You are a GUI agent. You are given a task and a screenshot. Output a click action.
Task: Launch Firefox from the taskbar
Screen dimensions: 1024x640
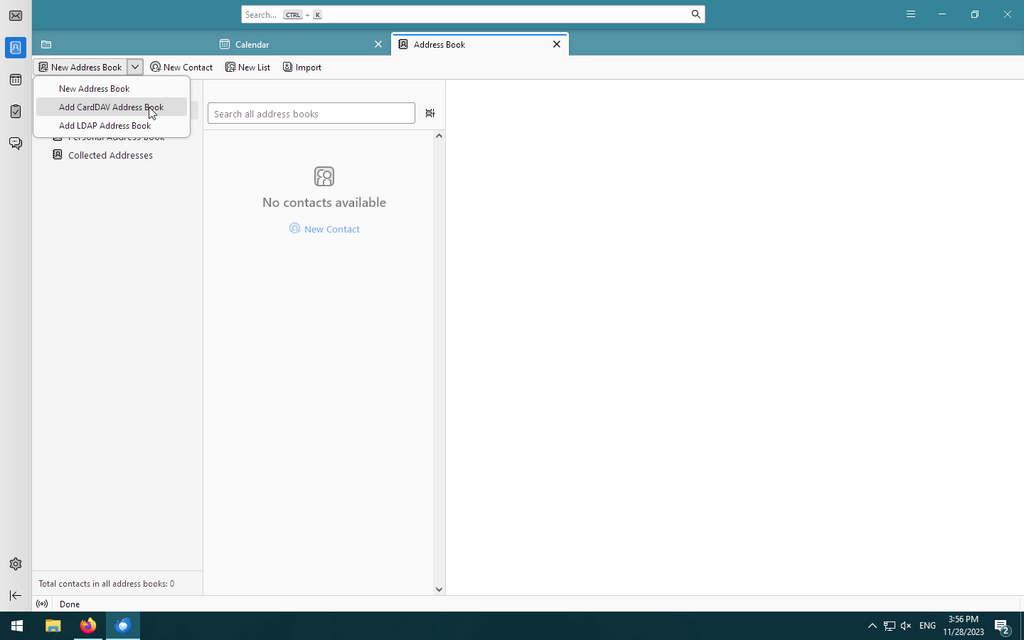pyautogui.click(x=88, y=626)
